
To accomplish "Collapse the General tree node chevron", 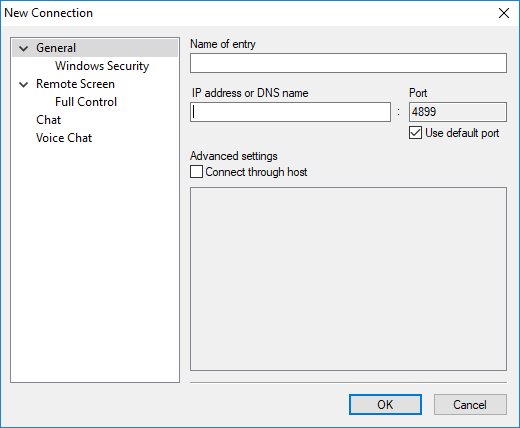I will point(24,49).
